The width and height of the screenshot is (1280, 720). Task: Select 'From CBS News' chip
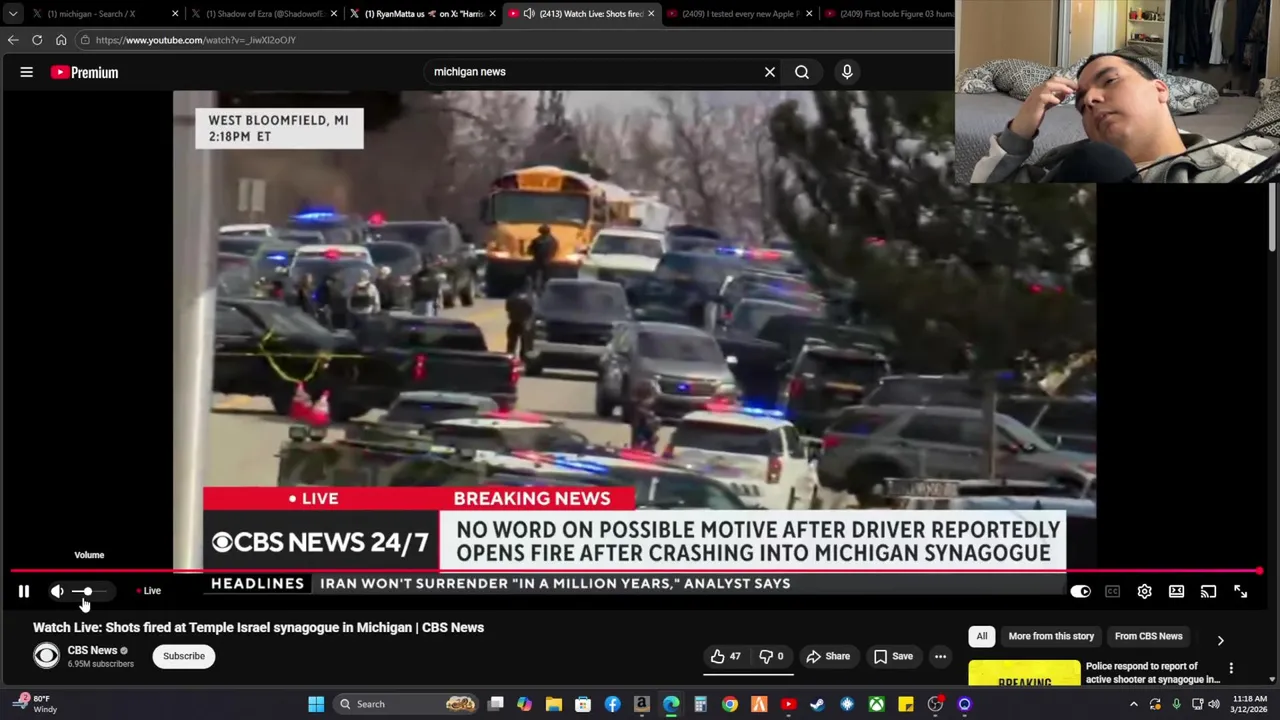tap(1148, 636)
